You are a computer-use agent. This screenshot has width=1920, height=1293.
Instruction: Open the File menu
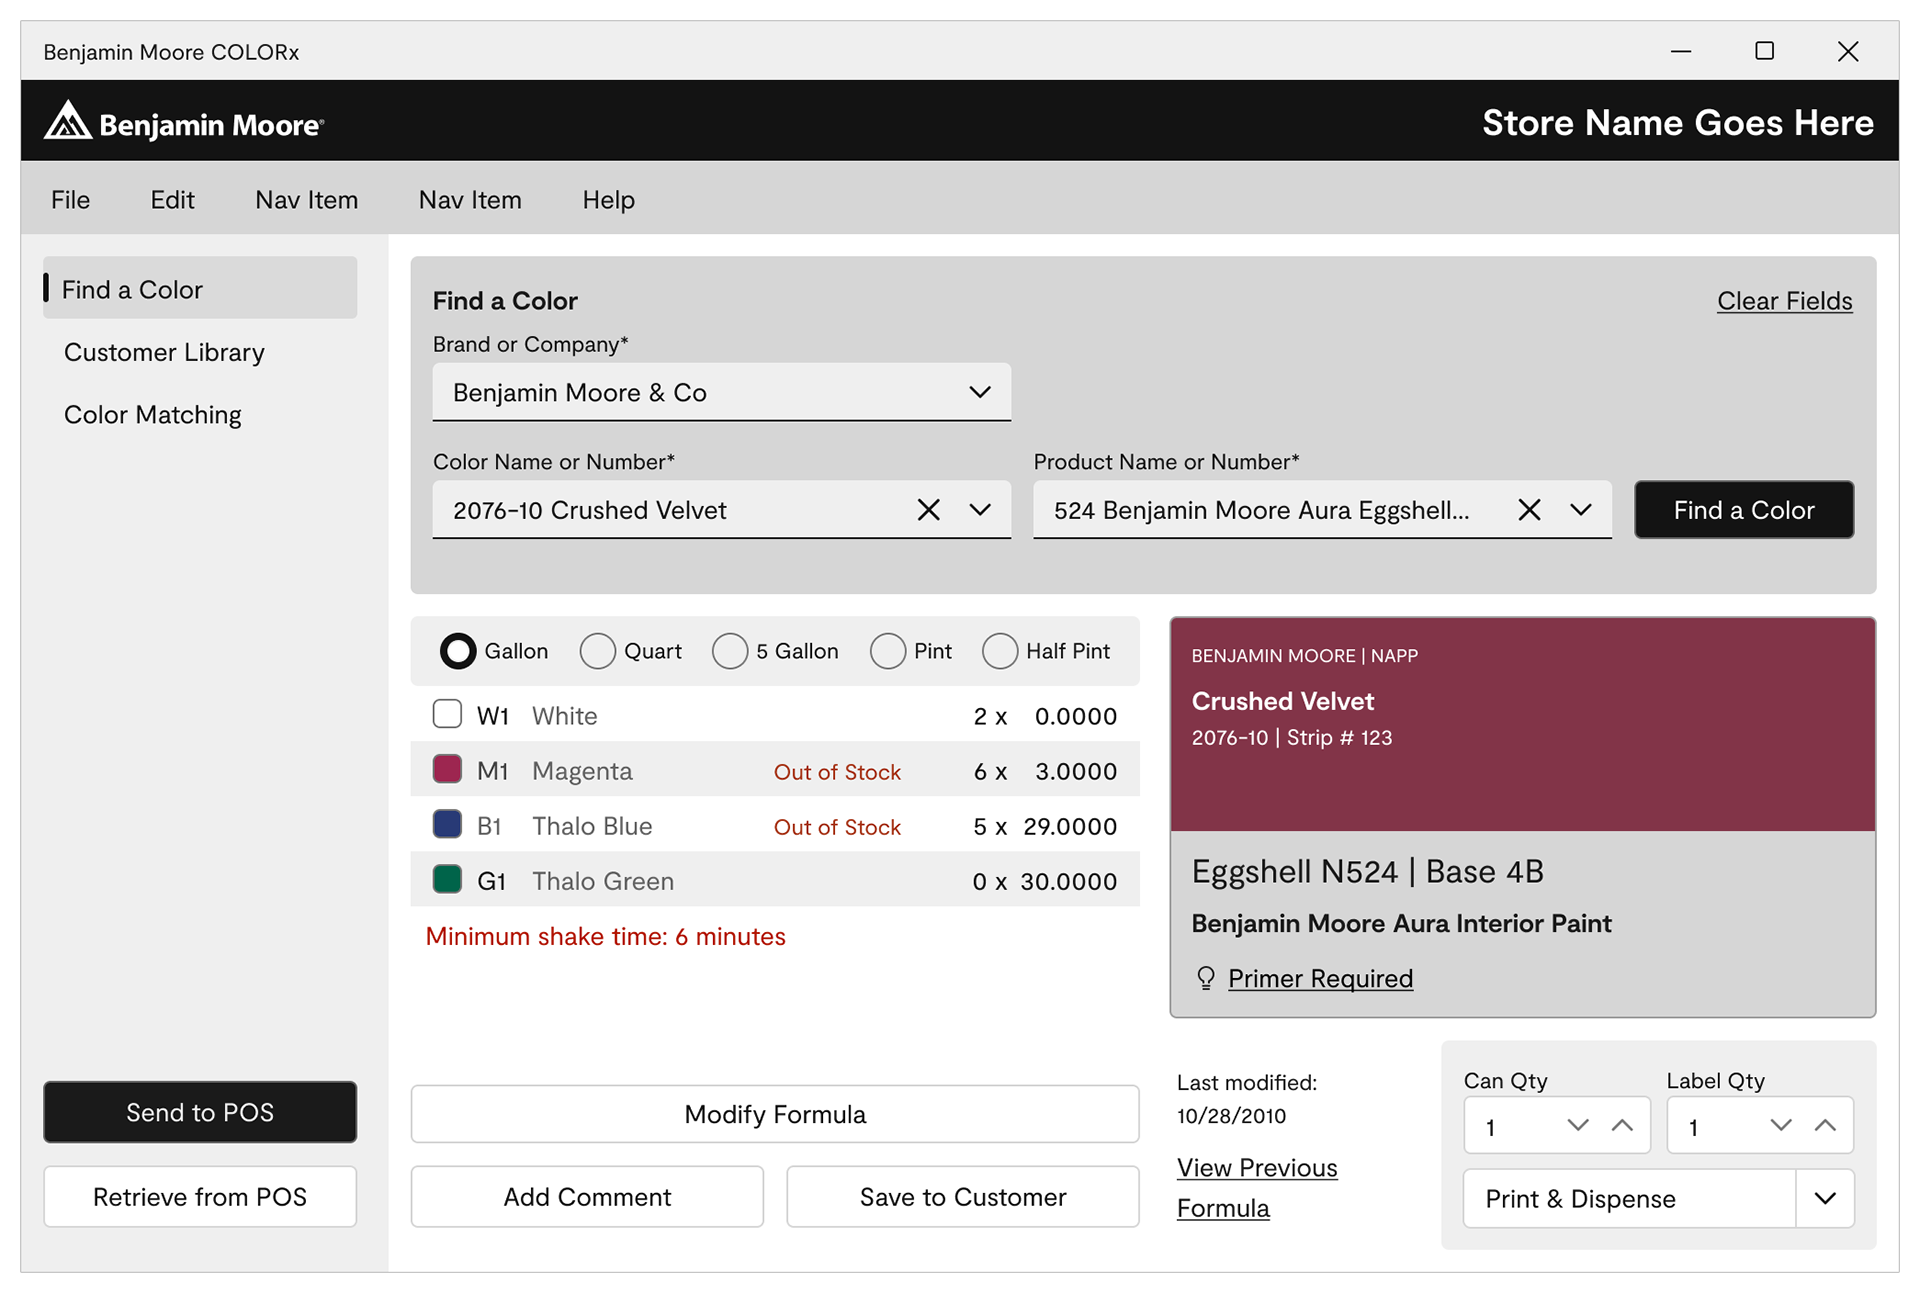point(70,200)
